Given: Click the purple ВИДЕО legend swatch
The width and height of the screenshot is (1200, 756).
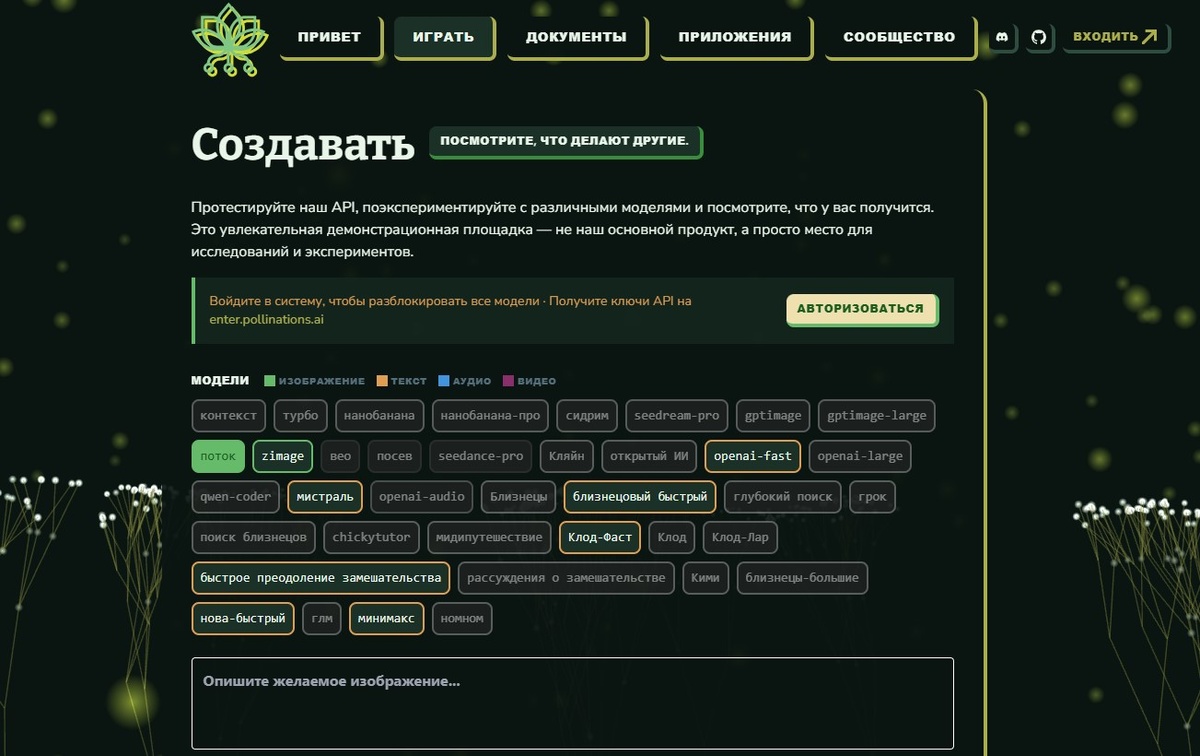Looking at the screenshot, I should coord(508,381).
